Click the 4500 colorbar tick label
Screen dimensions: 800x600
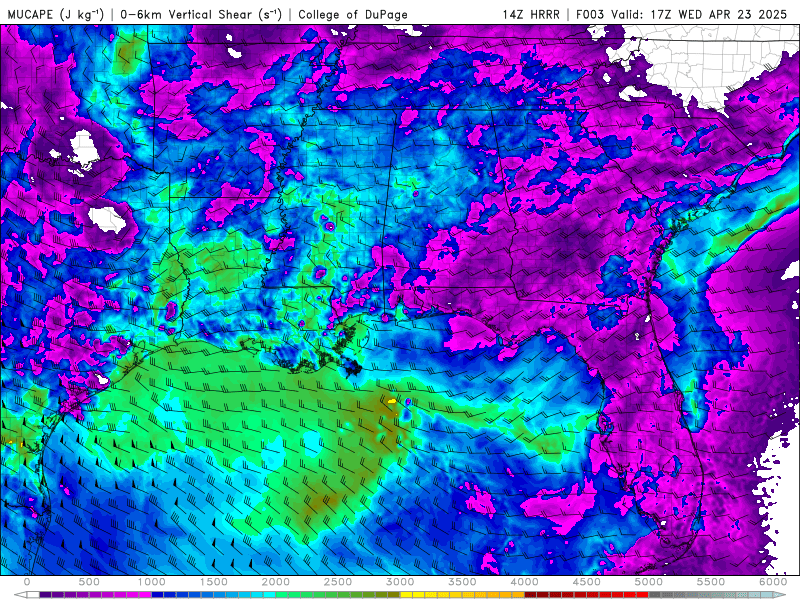click(x=587, y=582)
